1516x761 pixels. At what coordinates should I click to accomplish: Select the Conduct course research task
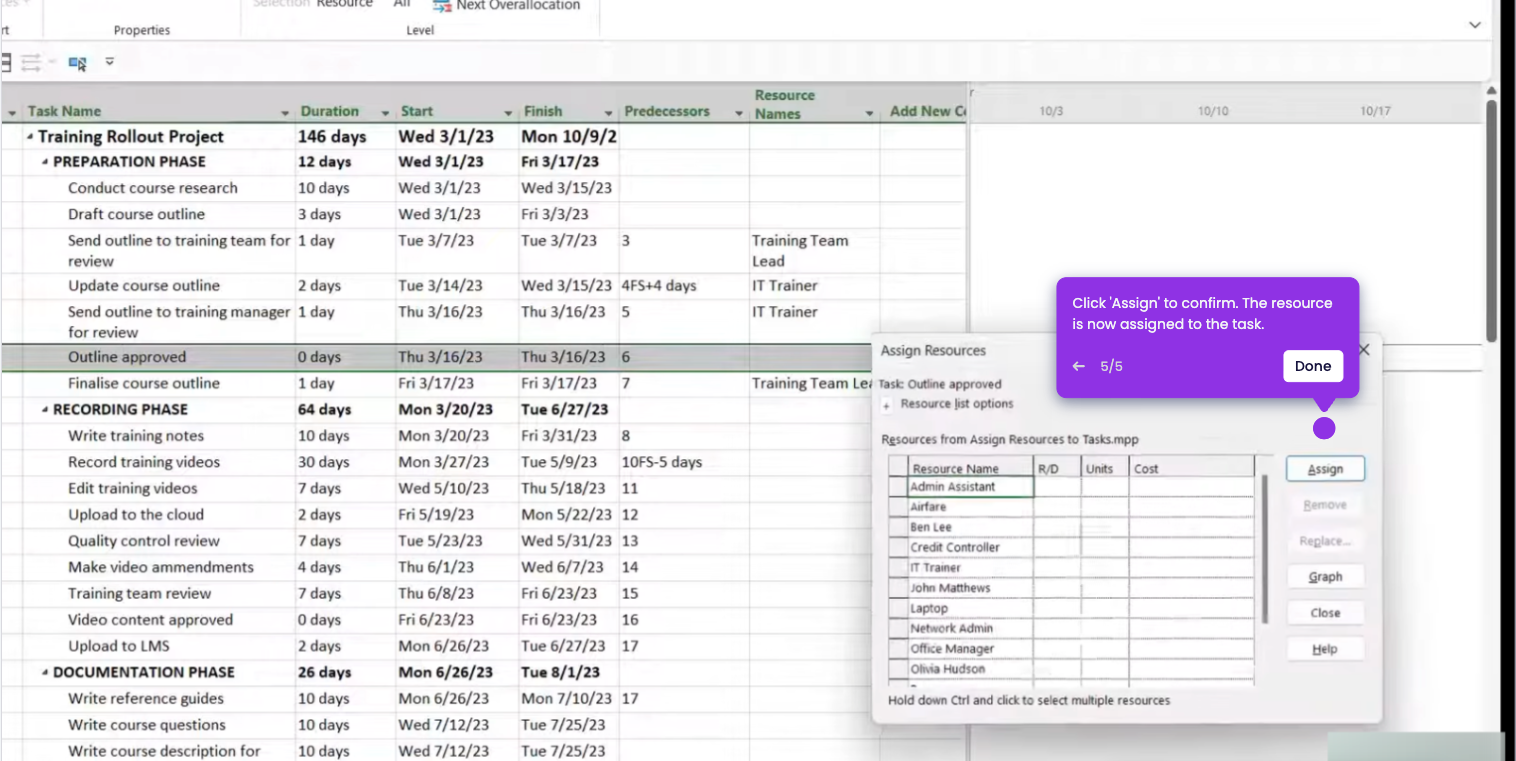153,188
